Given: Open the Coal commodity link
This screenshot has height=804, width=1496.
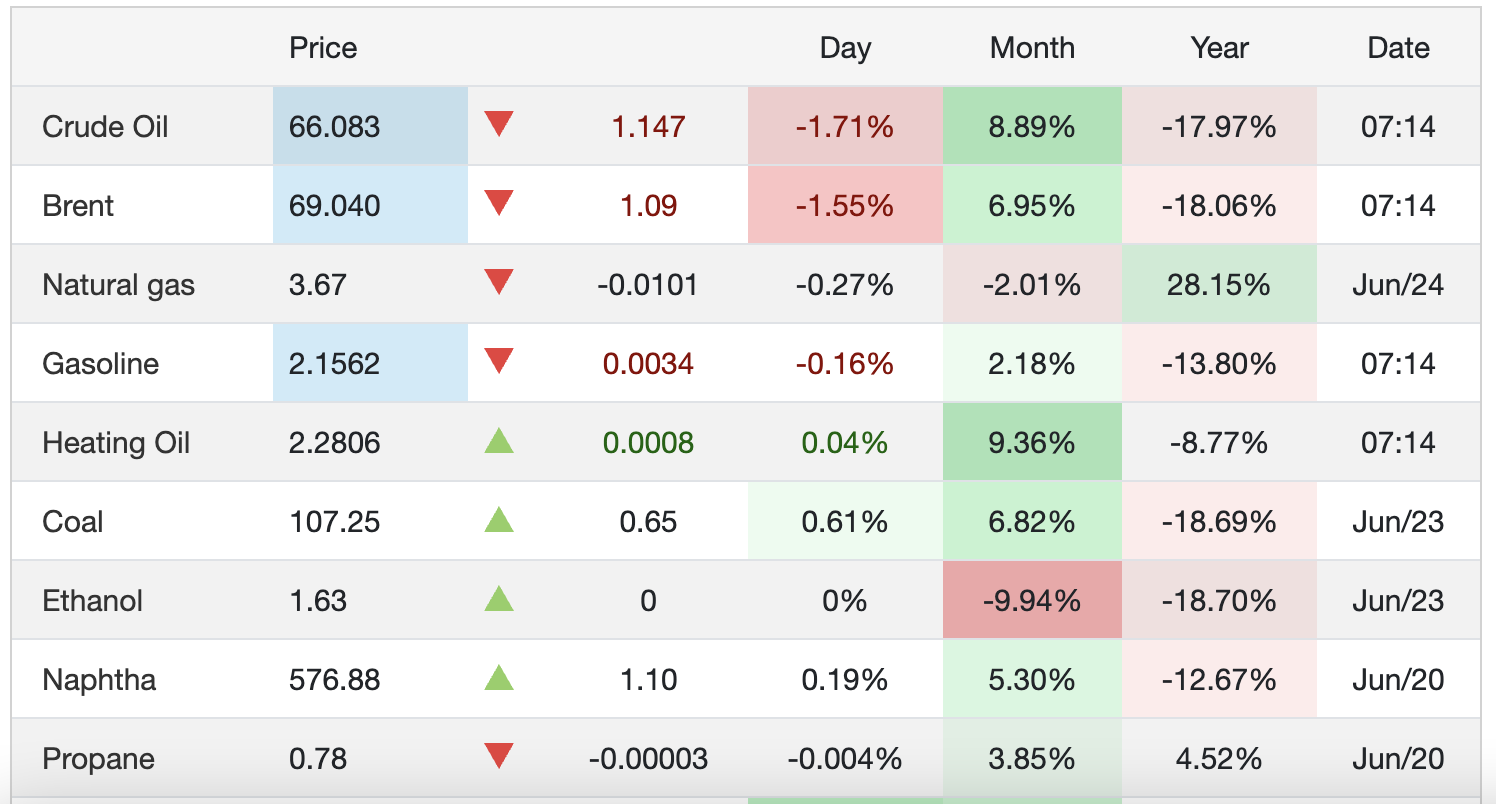Looking at the screenshot, I should coord(72,522).
